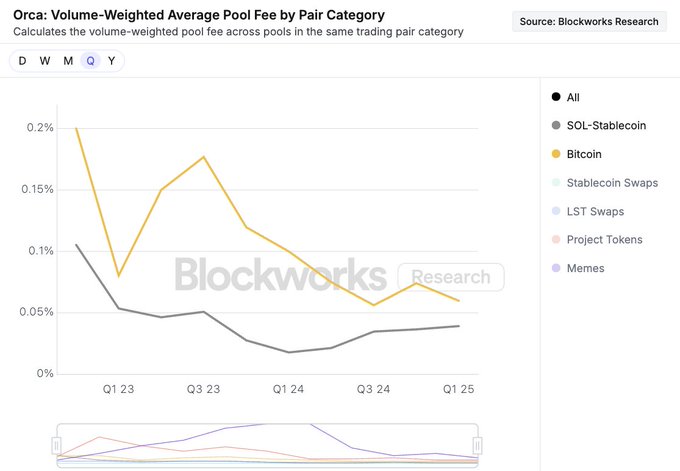Click the Project Tokens legend dot
Image resolution: width=680 pixels, height=471 pixels.
coord(556,240)
